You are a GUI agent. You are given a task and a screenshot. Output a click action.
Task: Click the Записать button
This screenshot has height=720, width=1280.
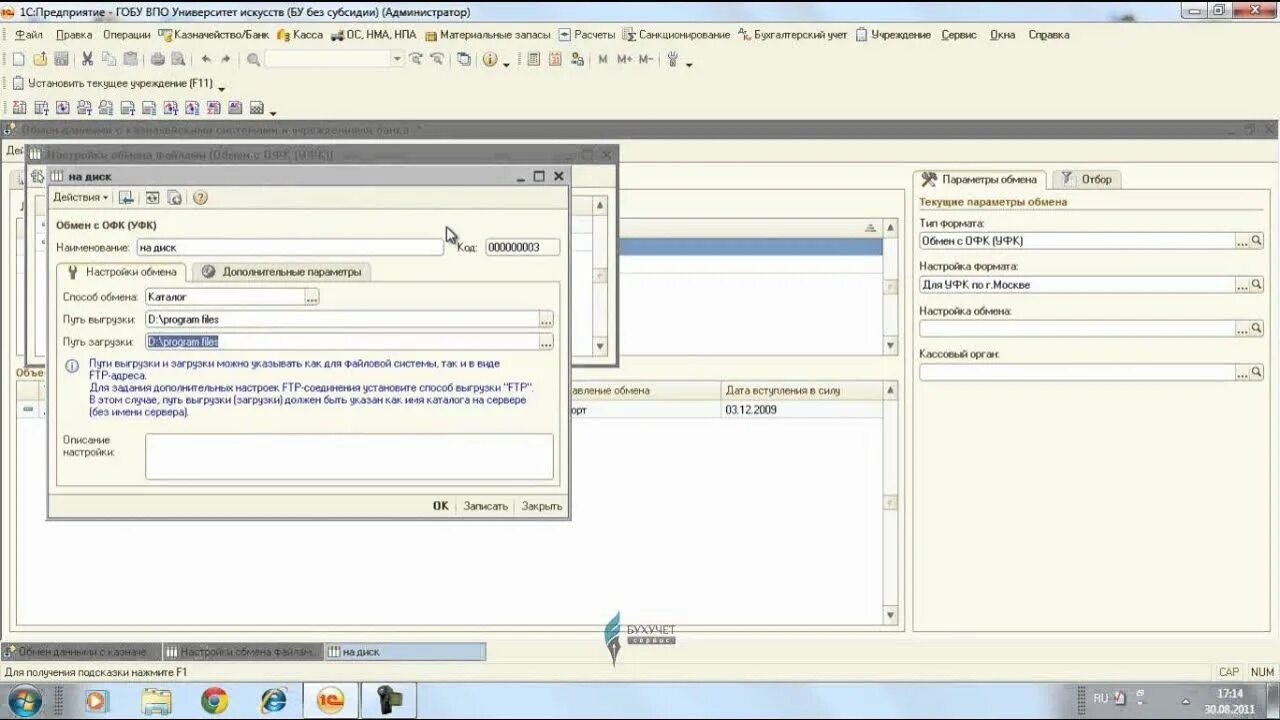click(x=486, y=506)
